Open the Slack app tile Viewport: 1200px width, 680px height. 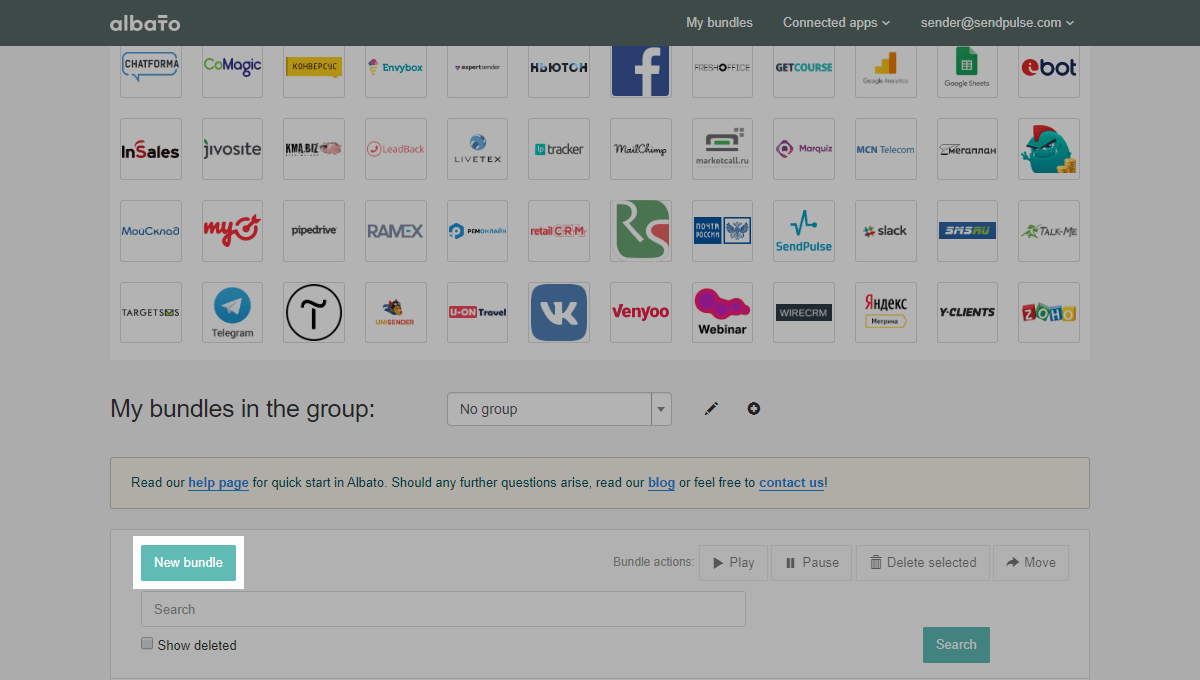pos(886,231)
